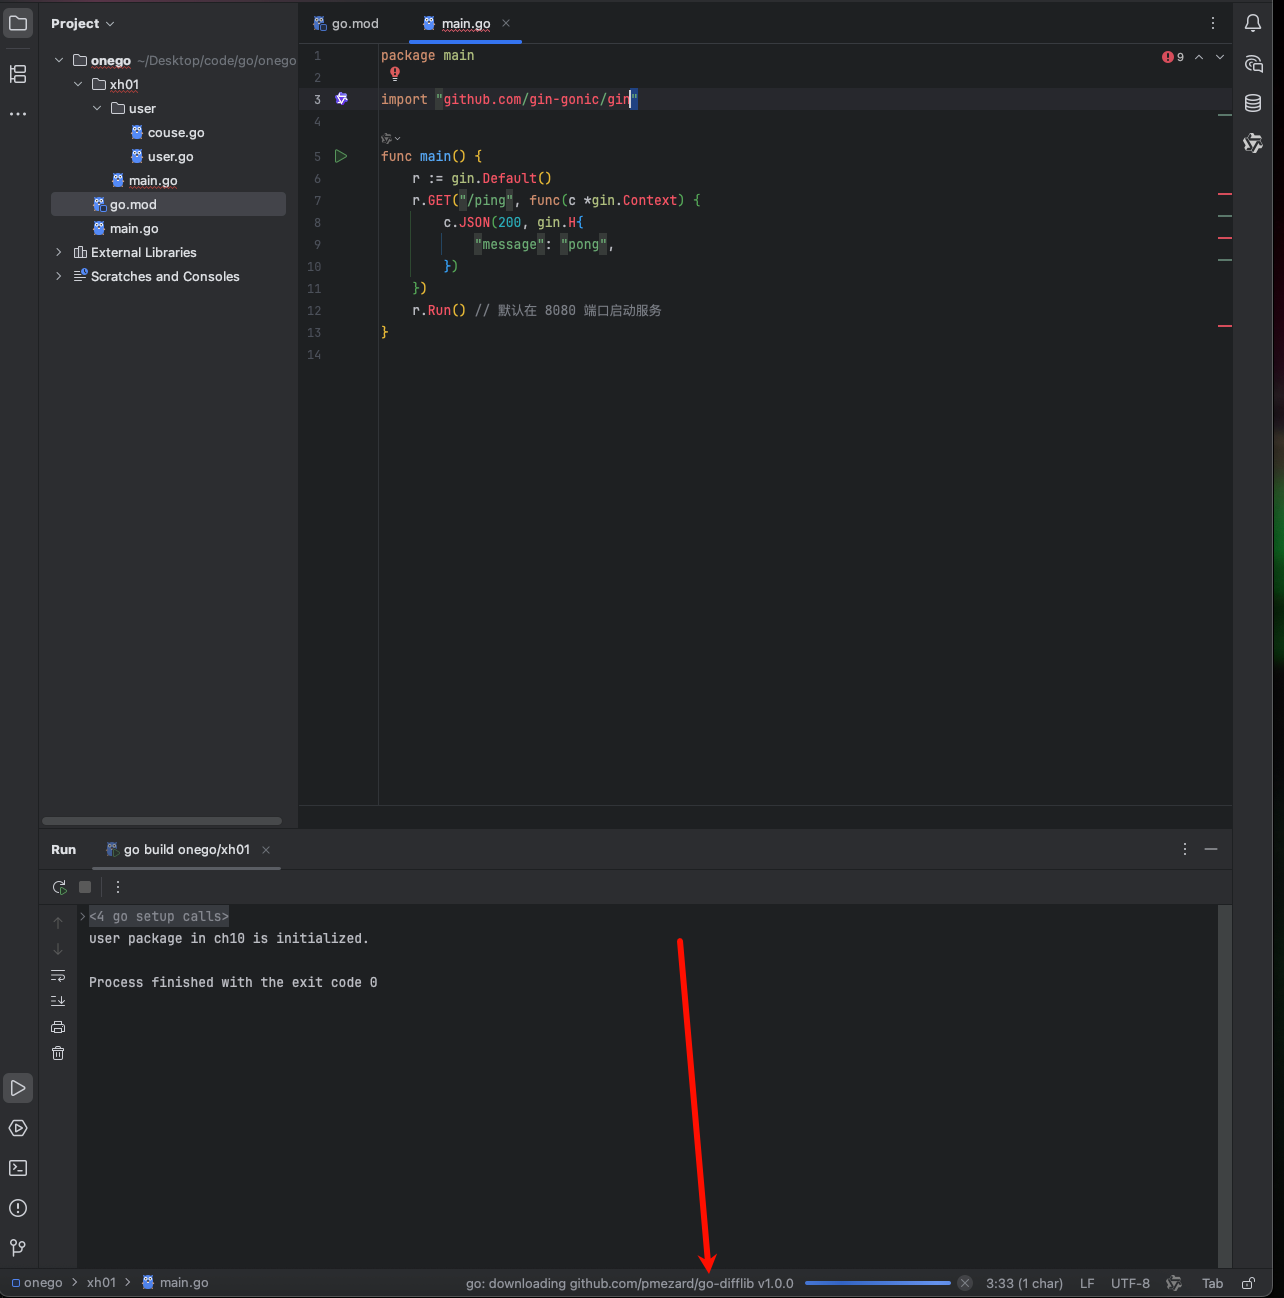Change line separator LF
1284x1298 pixels.
[1087, 1283]
